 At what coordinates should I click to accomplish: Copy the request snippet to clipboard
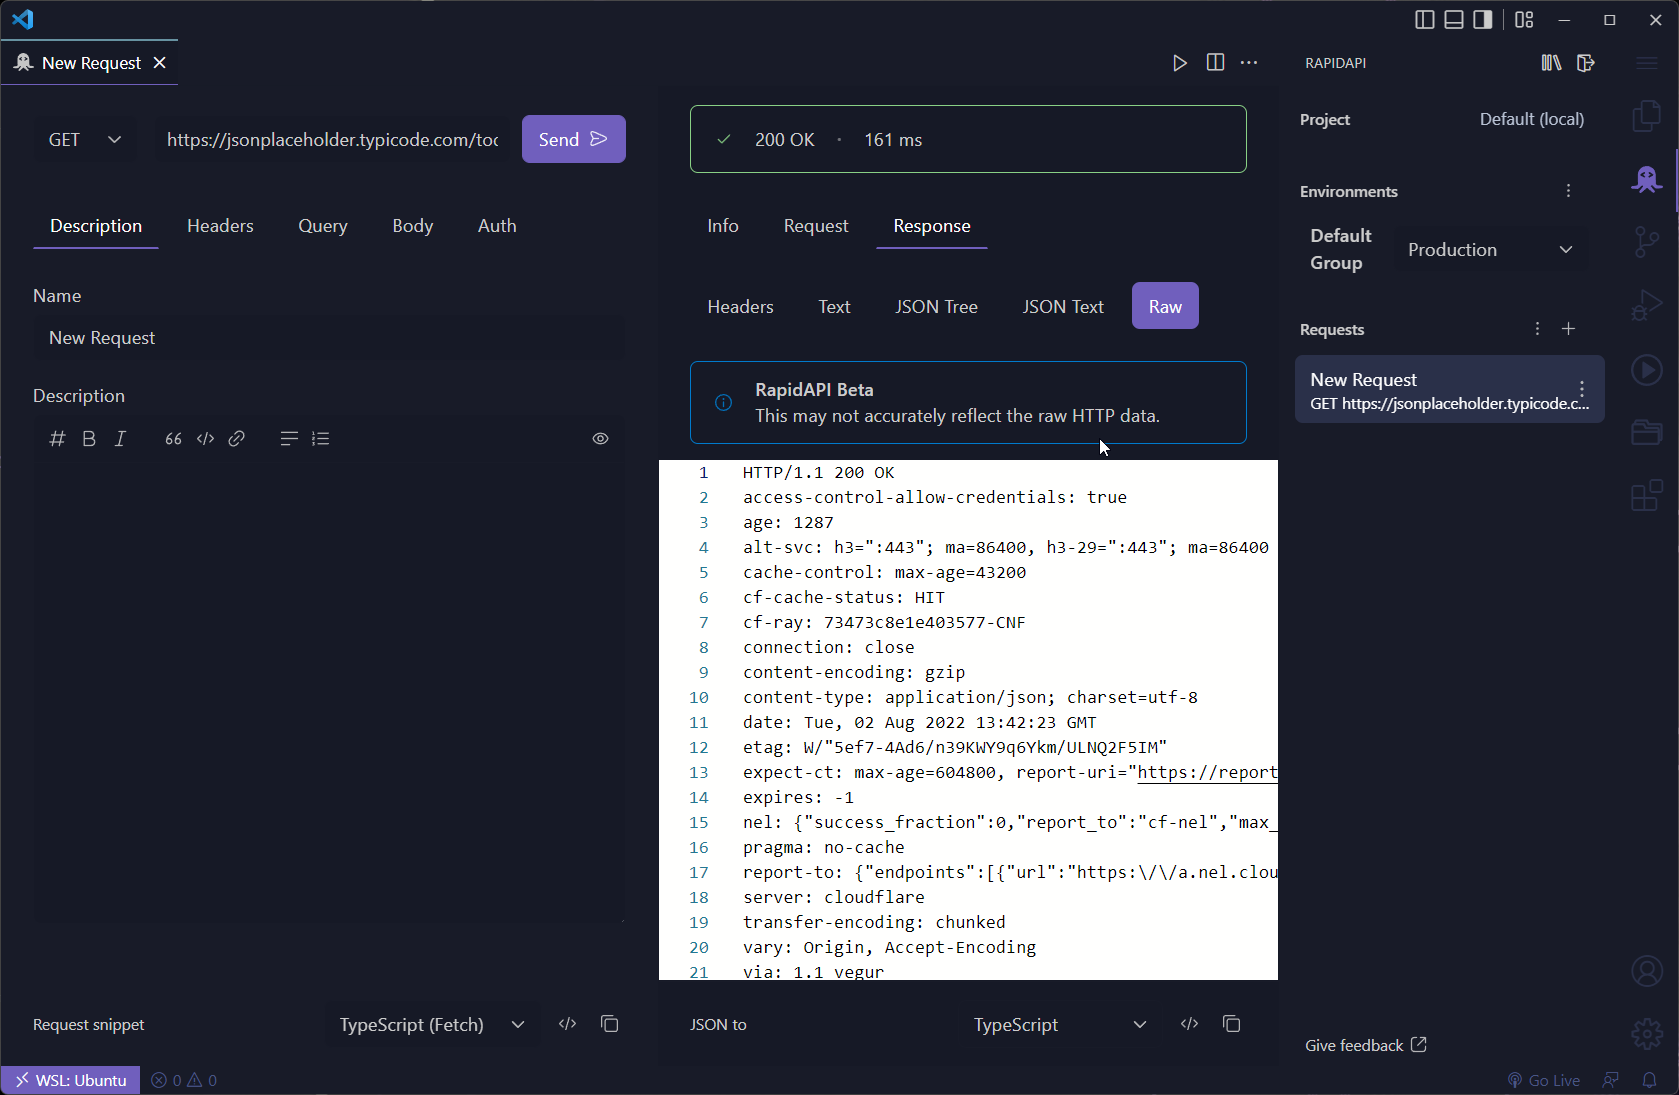[609, 1024]
